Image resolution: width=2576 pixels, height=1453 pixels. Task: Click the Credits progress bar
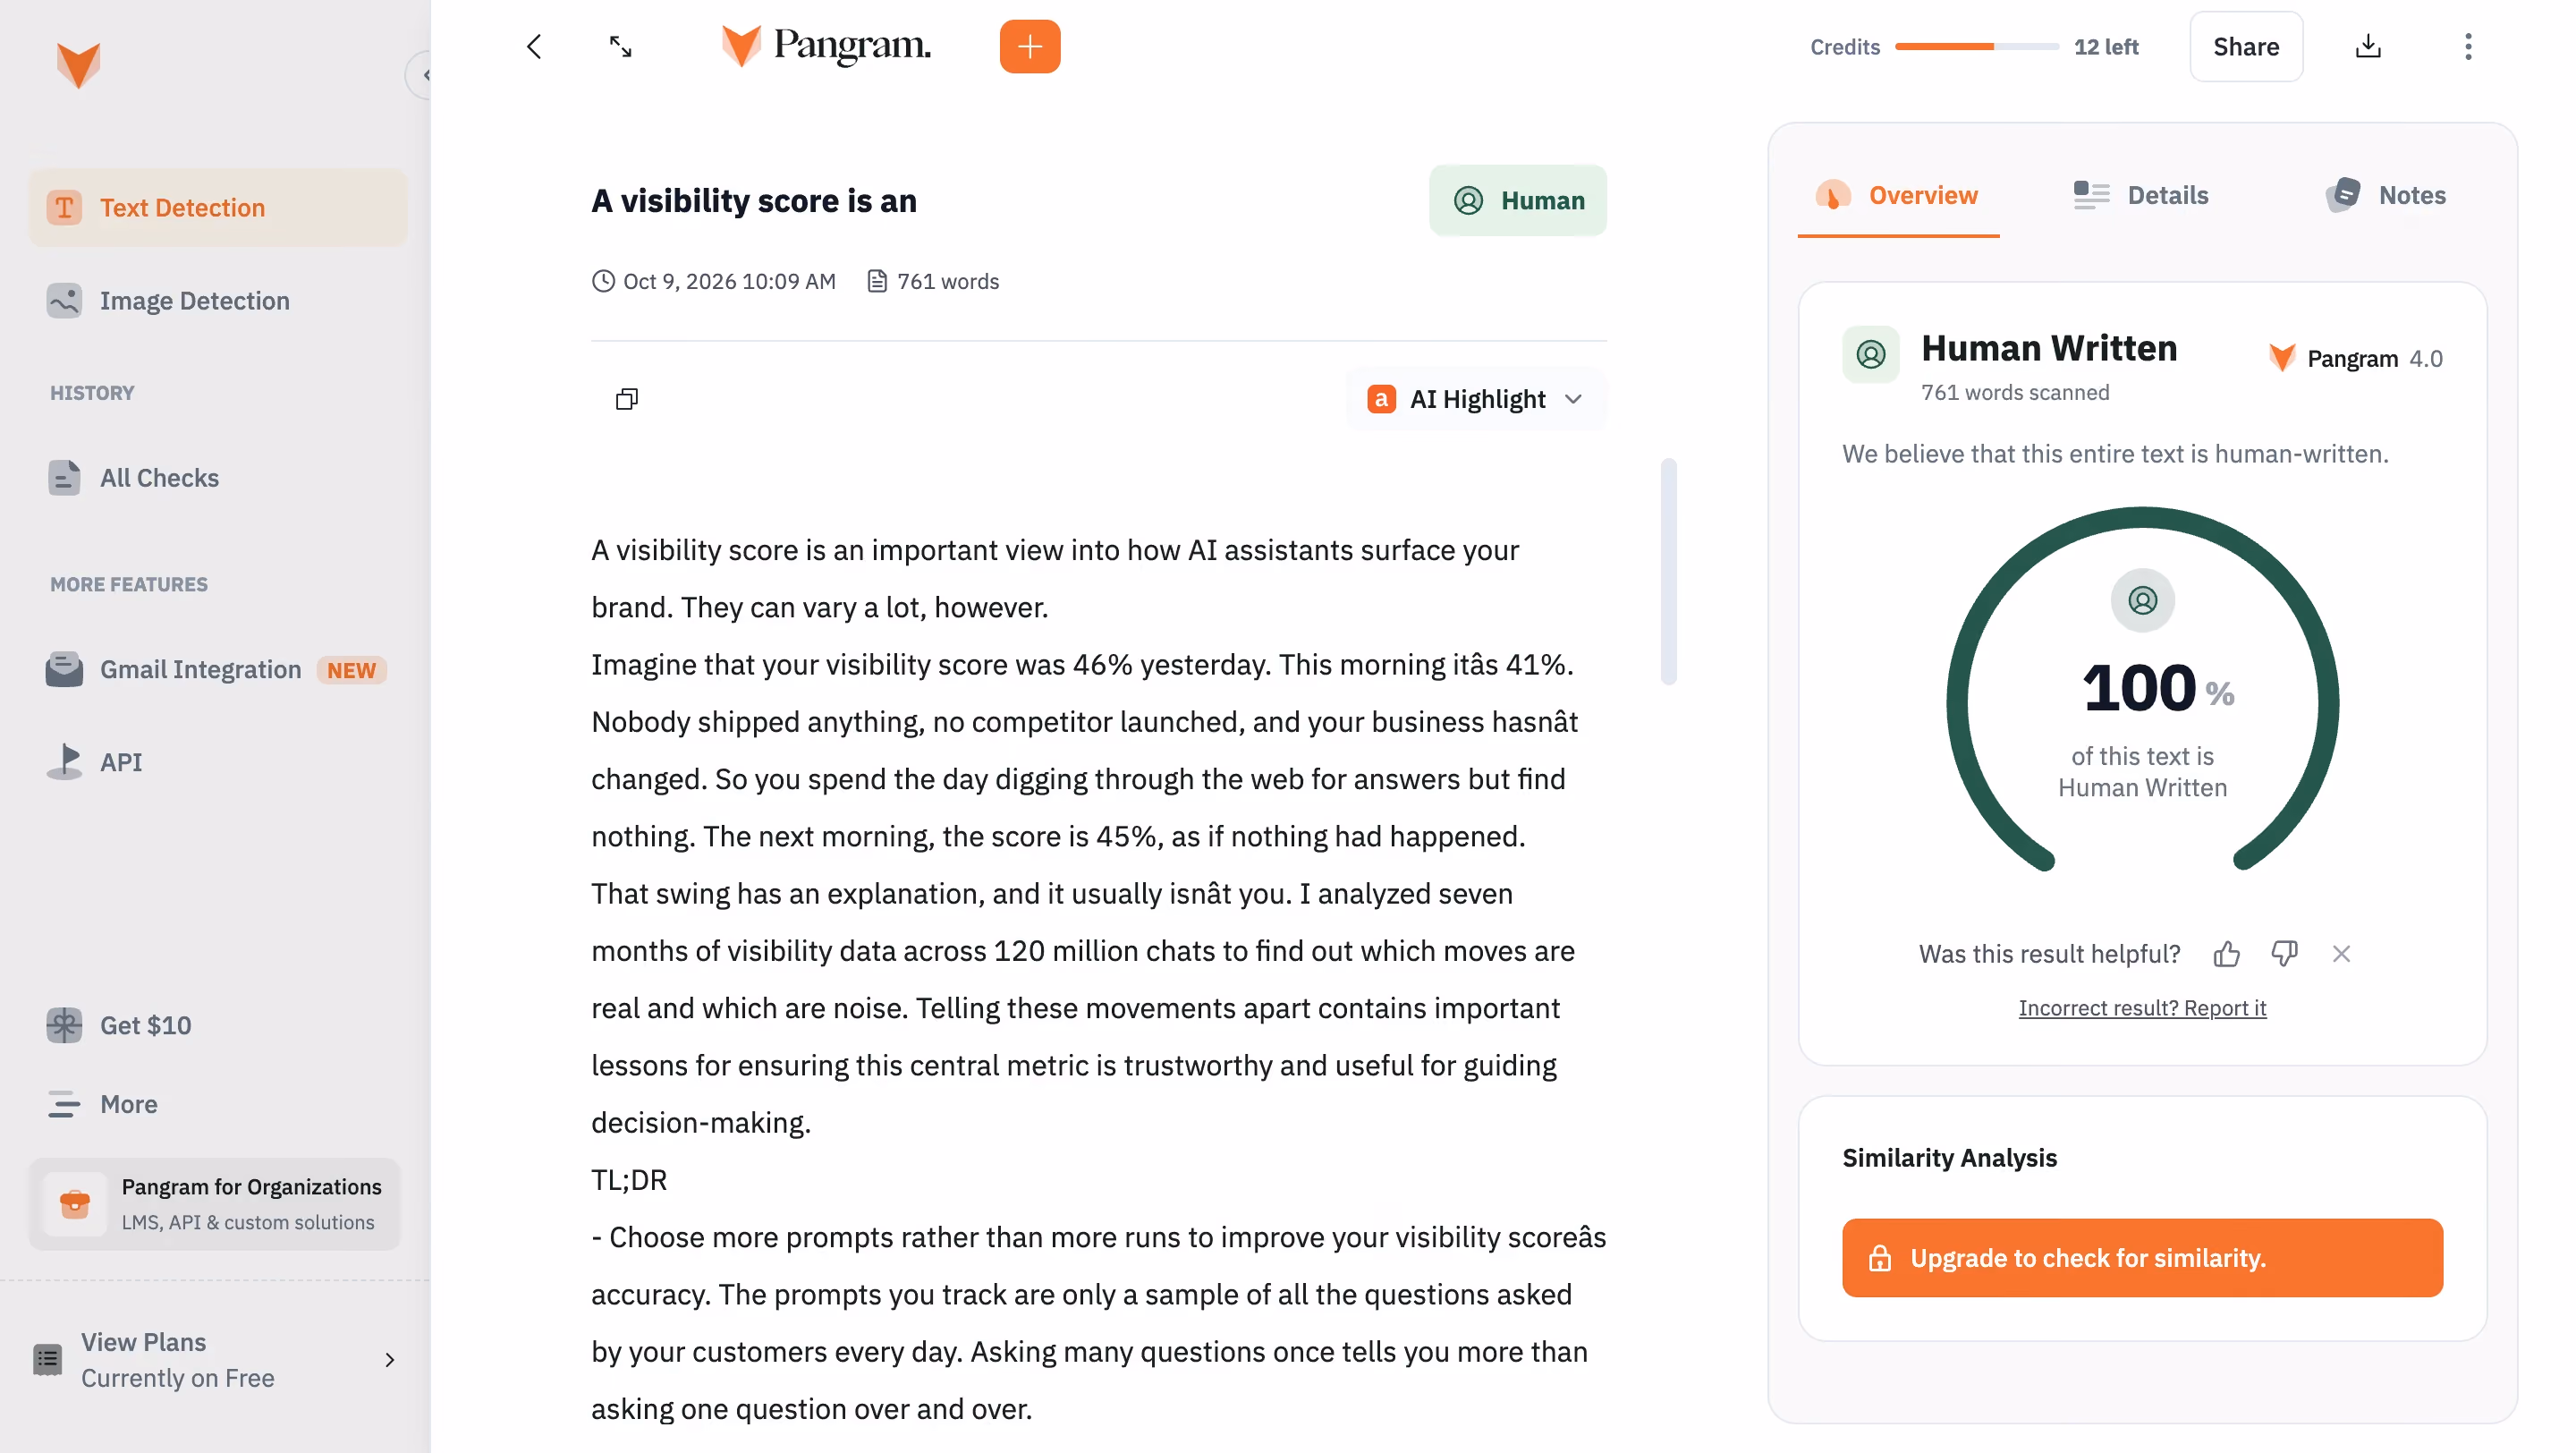tap(1975, 46)
